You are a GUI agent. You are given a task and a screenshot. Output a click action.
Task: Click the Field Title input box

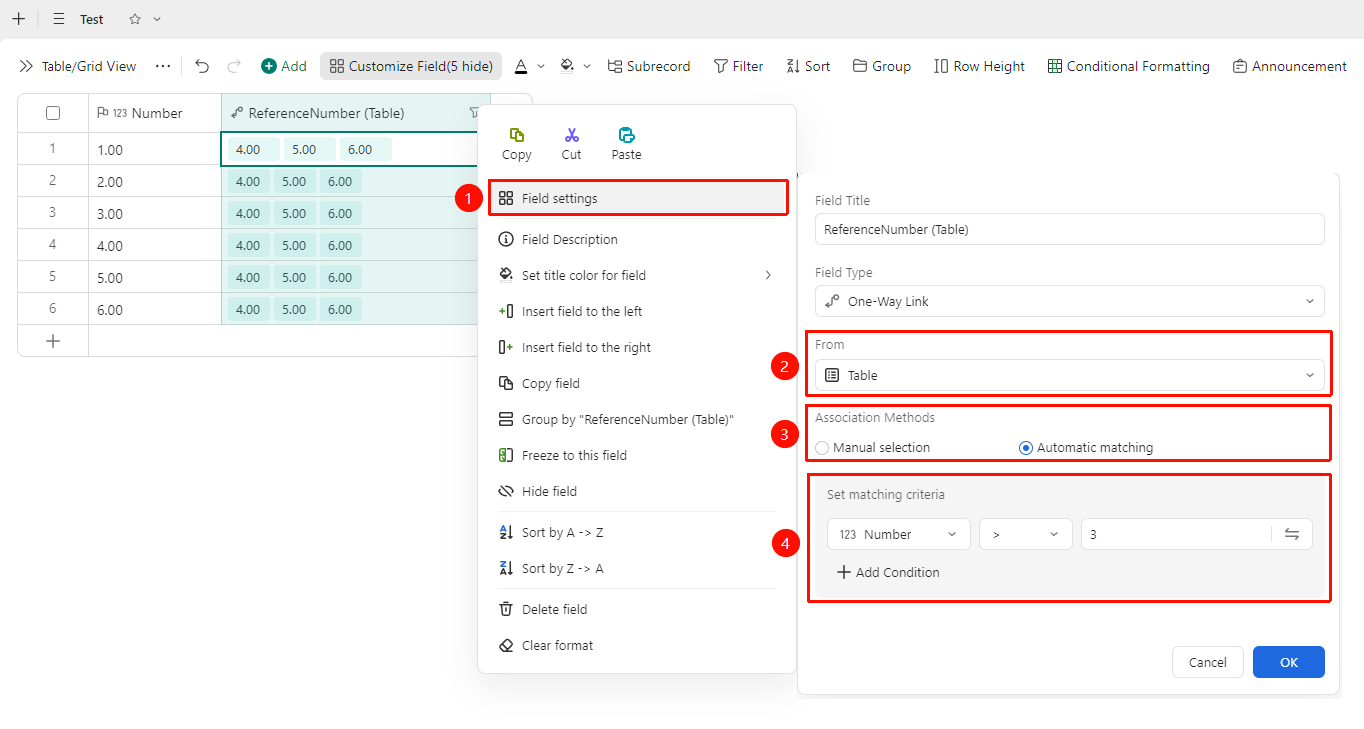1070,229
